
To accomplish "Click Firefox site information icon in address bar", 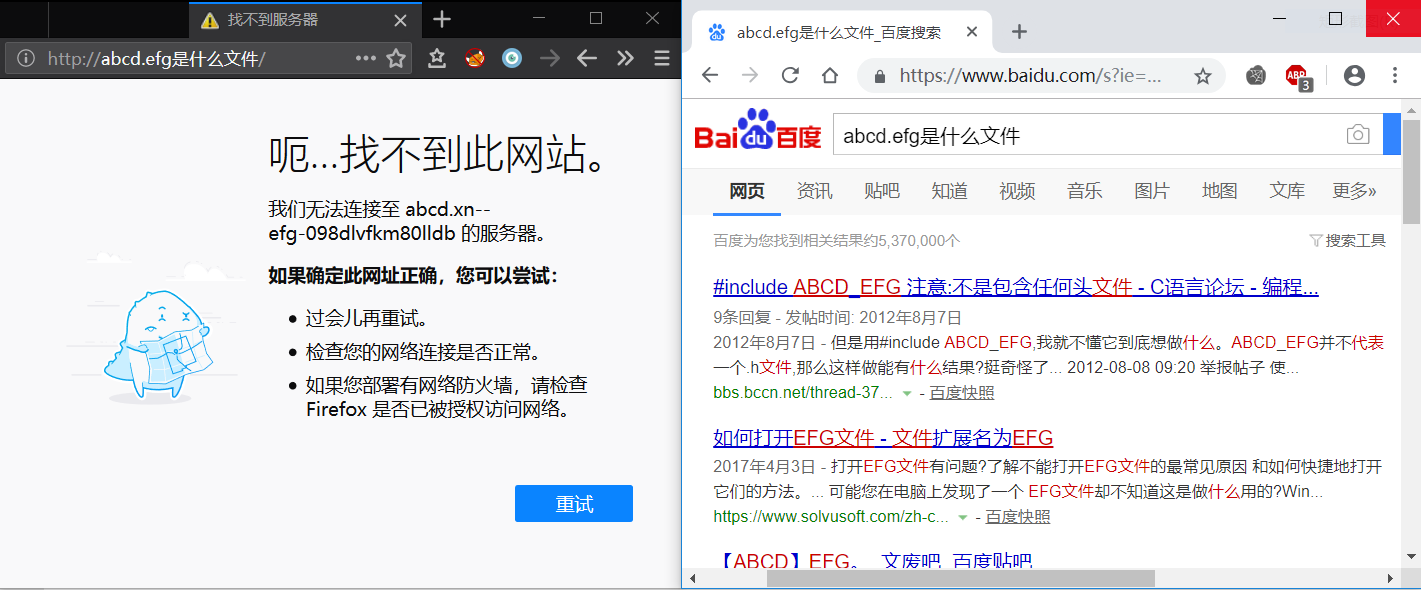I will 26,59.
